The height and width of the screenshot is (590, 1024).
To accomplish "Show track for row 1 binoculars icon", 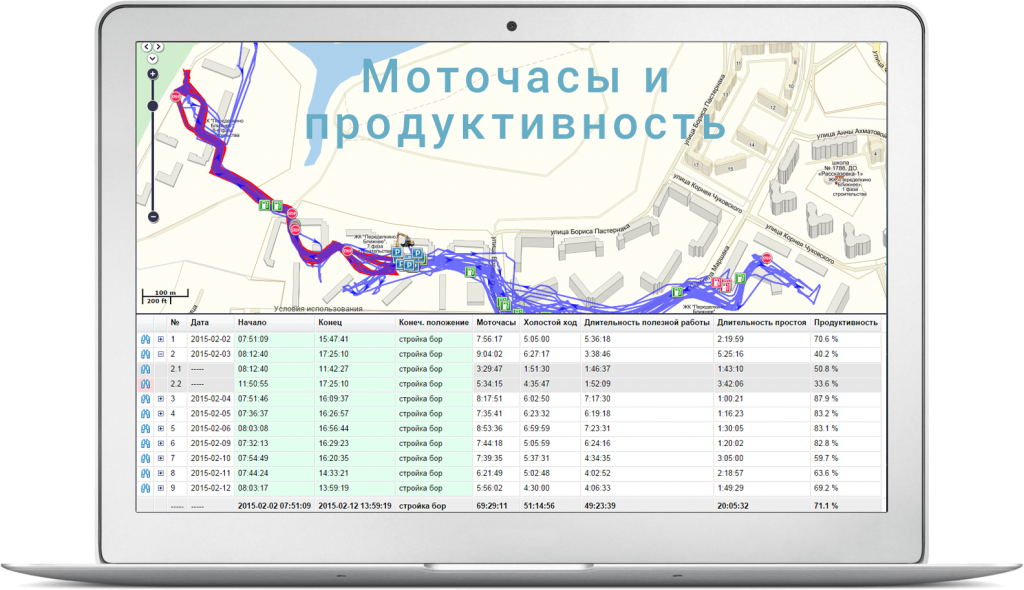I will 146,339.
